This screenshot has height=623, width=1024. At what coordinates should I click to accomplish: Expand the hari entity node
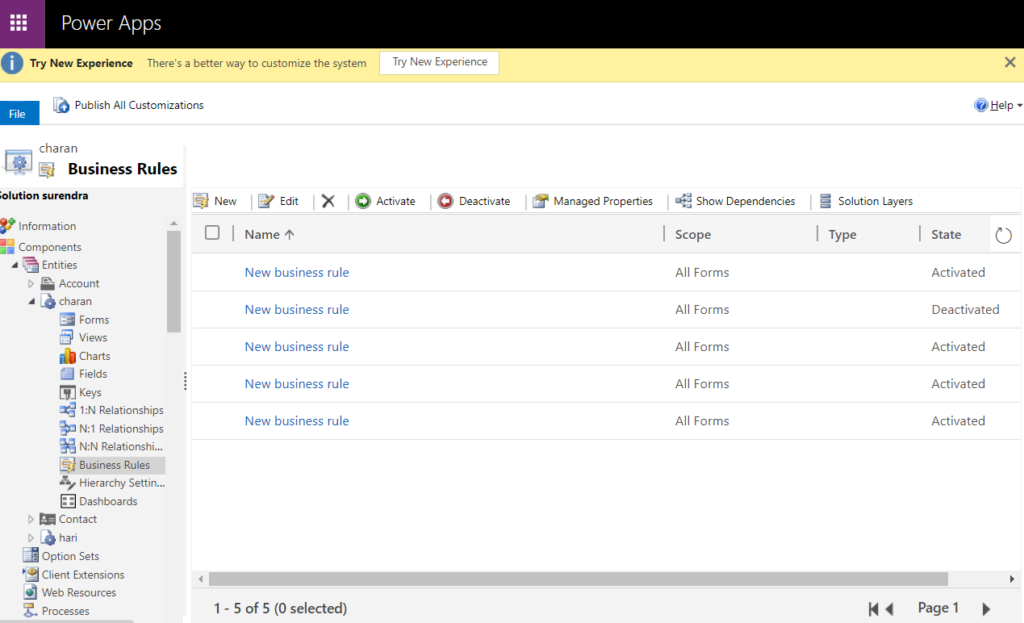pos(31,537)
